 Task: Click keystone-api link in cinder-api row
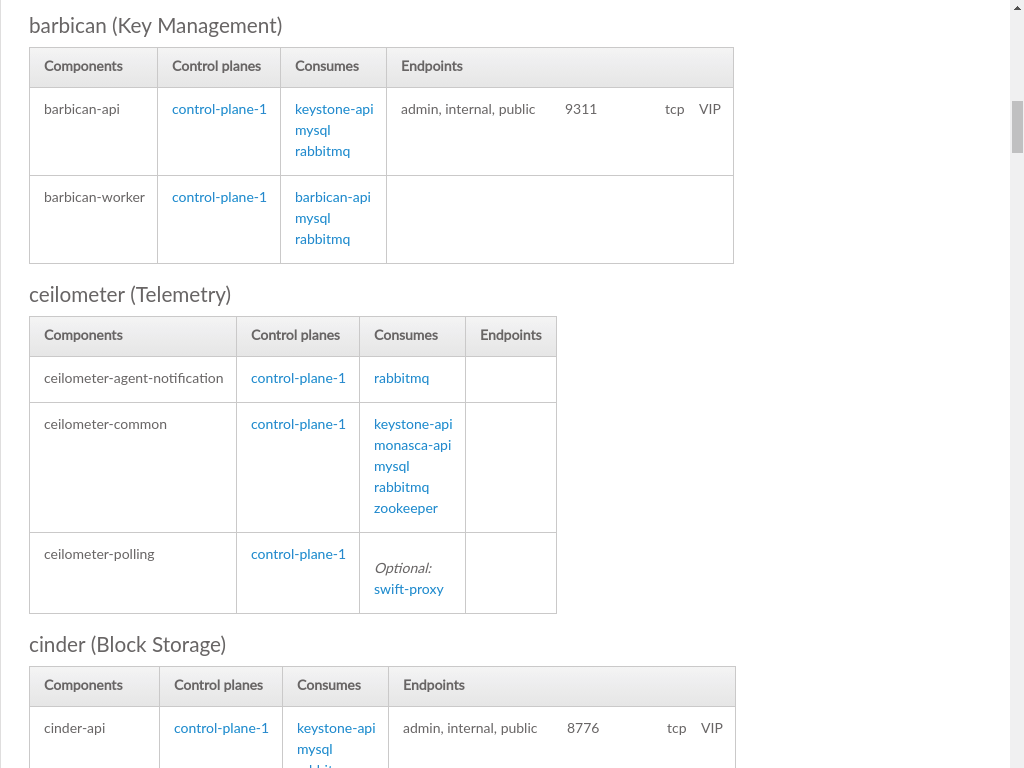pyautogui.click(x=336, y=728)
